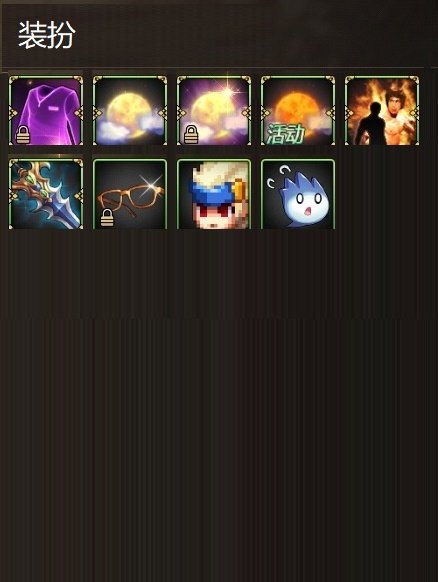Screen dimensions: 438x582
Task: Click the empty slot after the ghost item
Action: [382, 194]
